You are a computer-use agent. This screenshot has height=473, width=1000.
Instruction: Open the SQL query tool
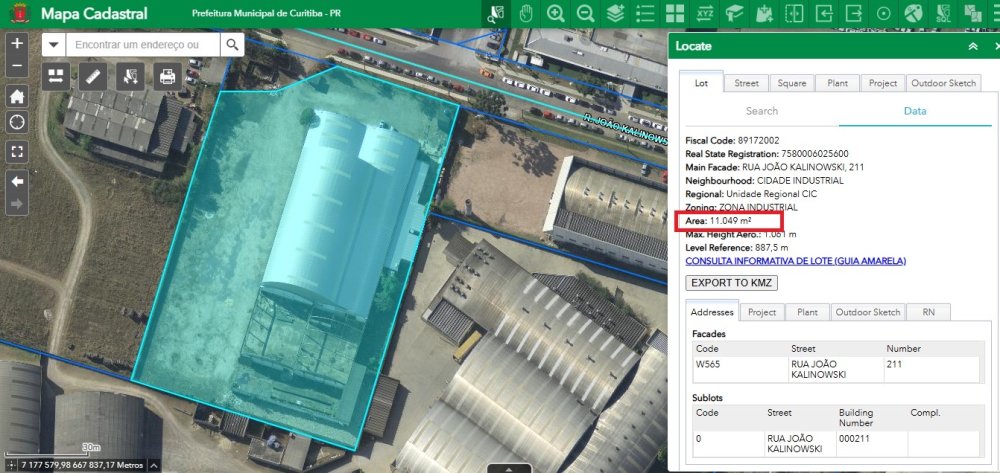pos(943,14)
